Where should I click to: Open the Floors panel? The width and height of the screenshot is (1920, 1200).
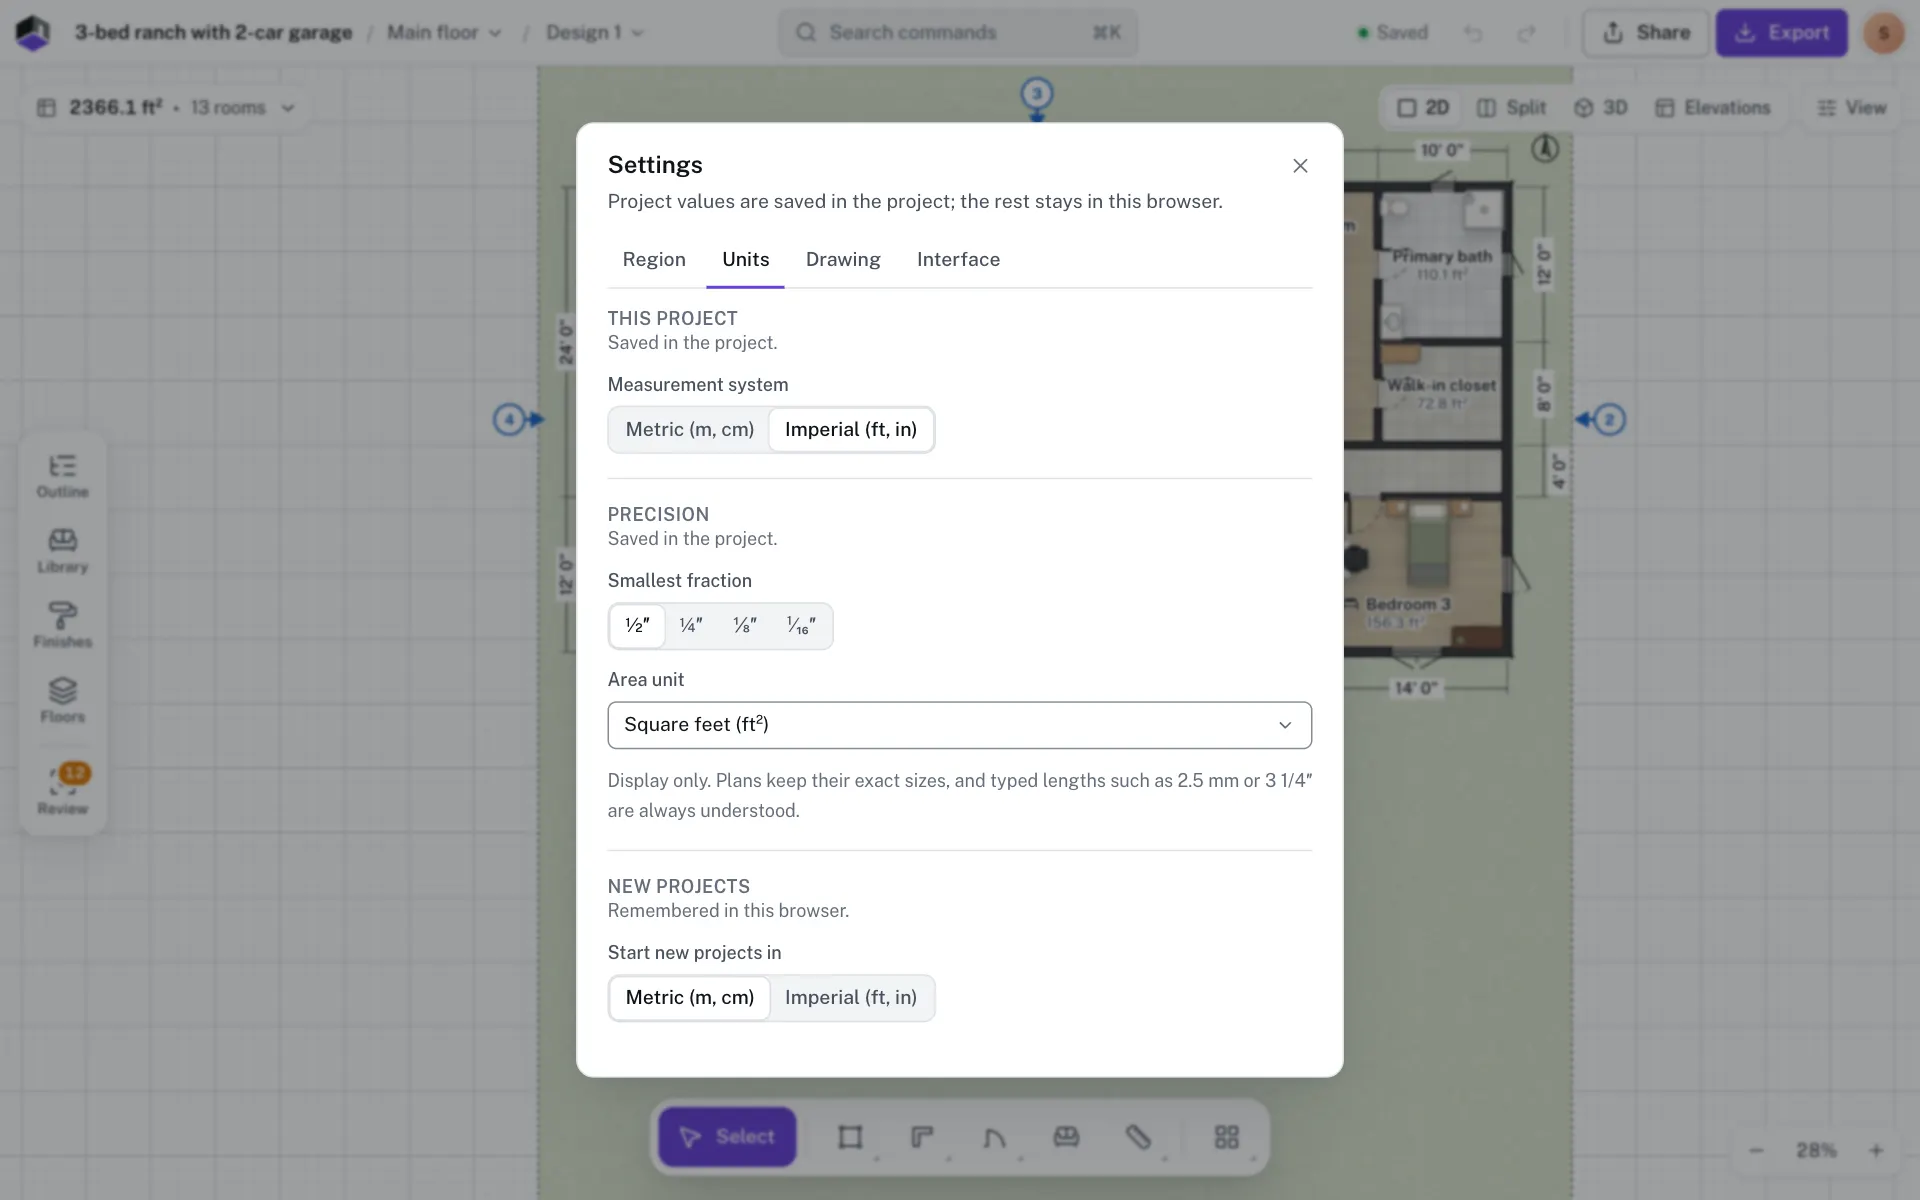(63, 701)
